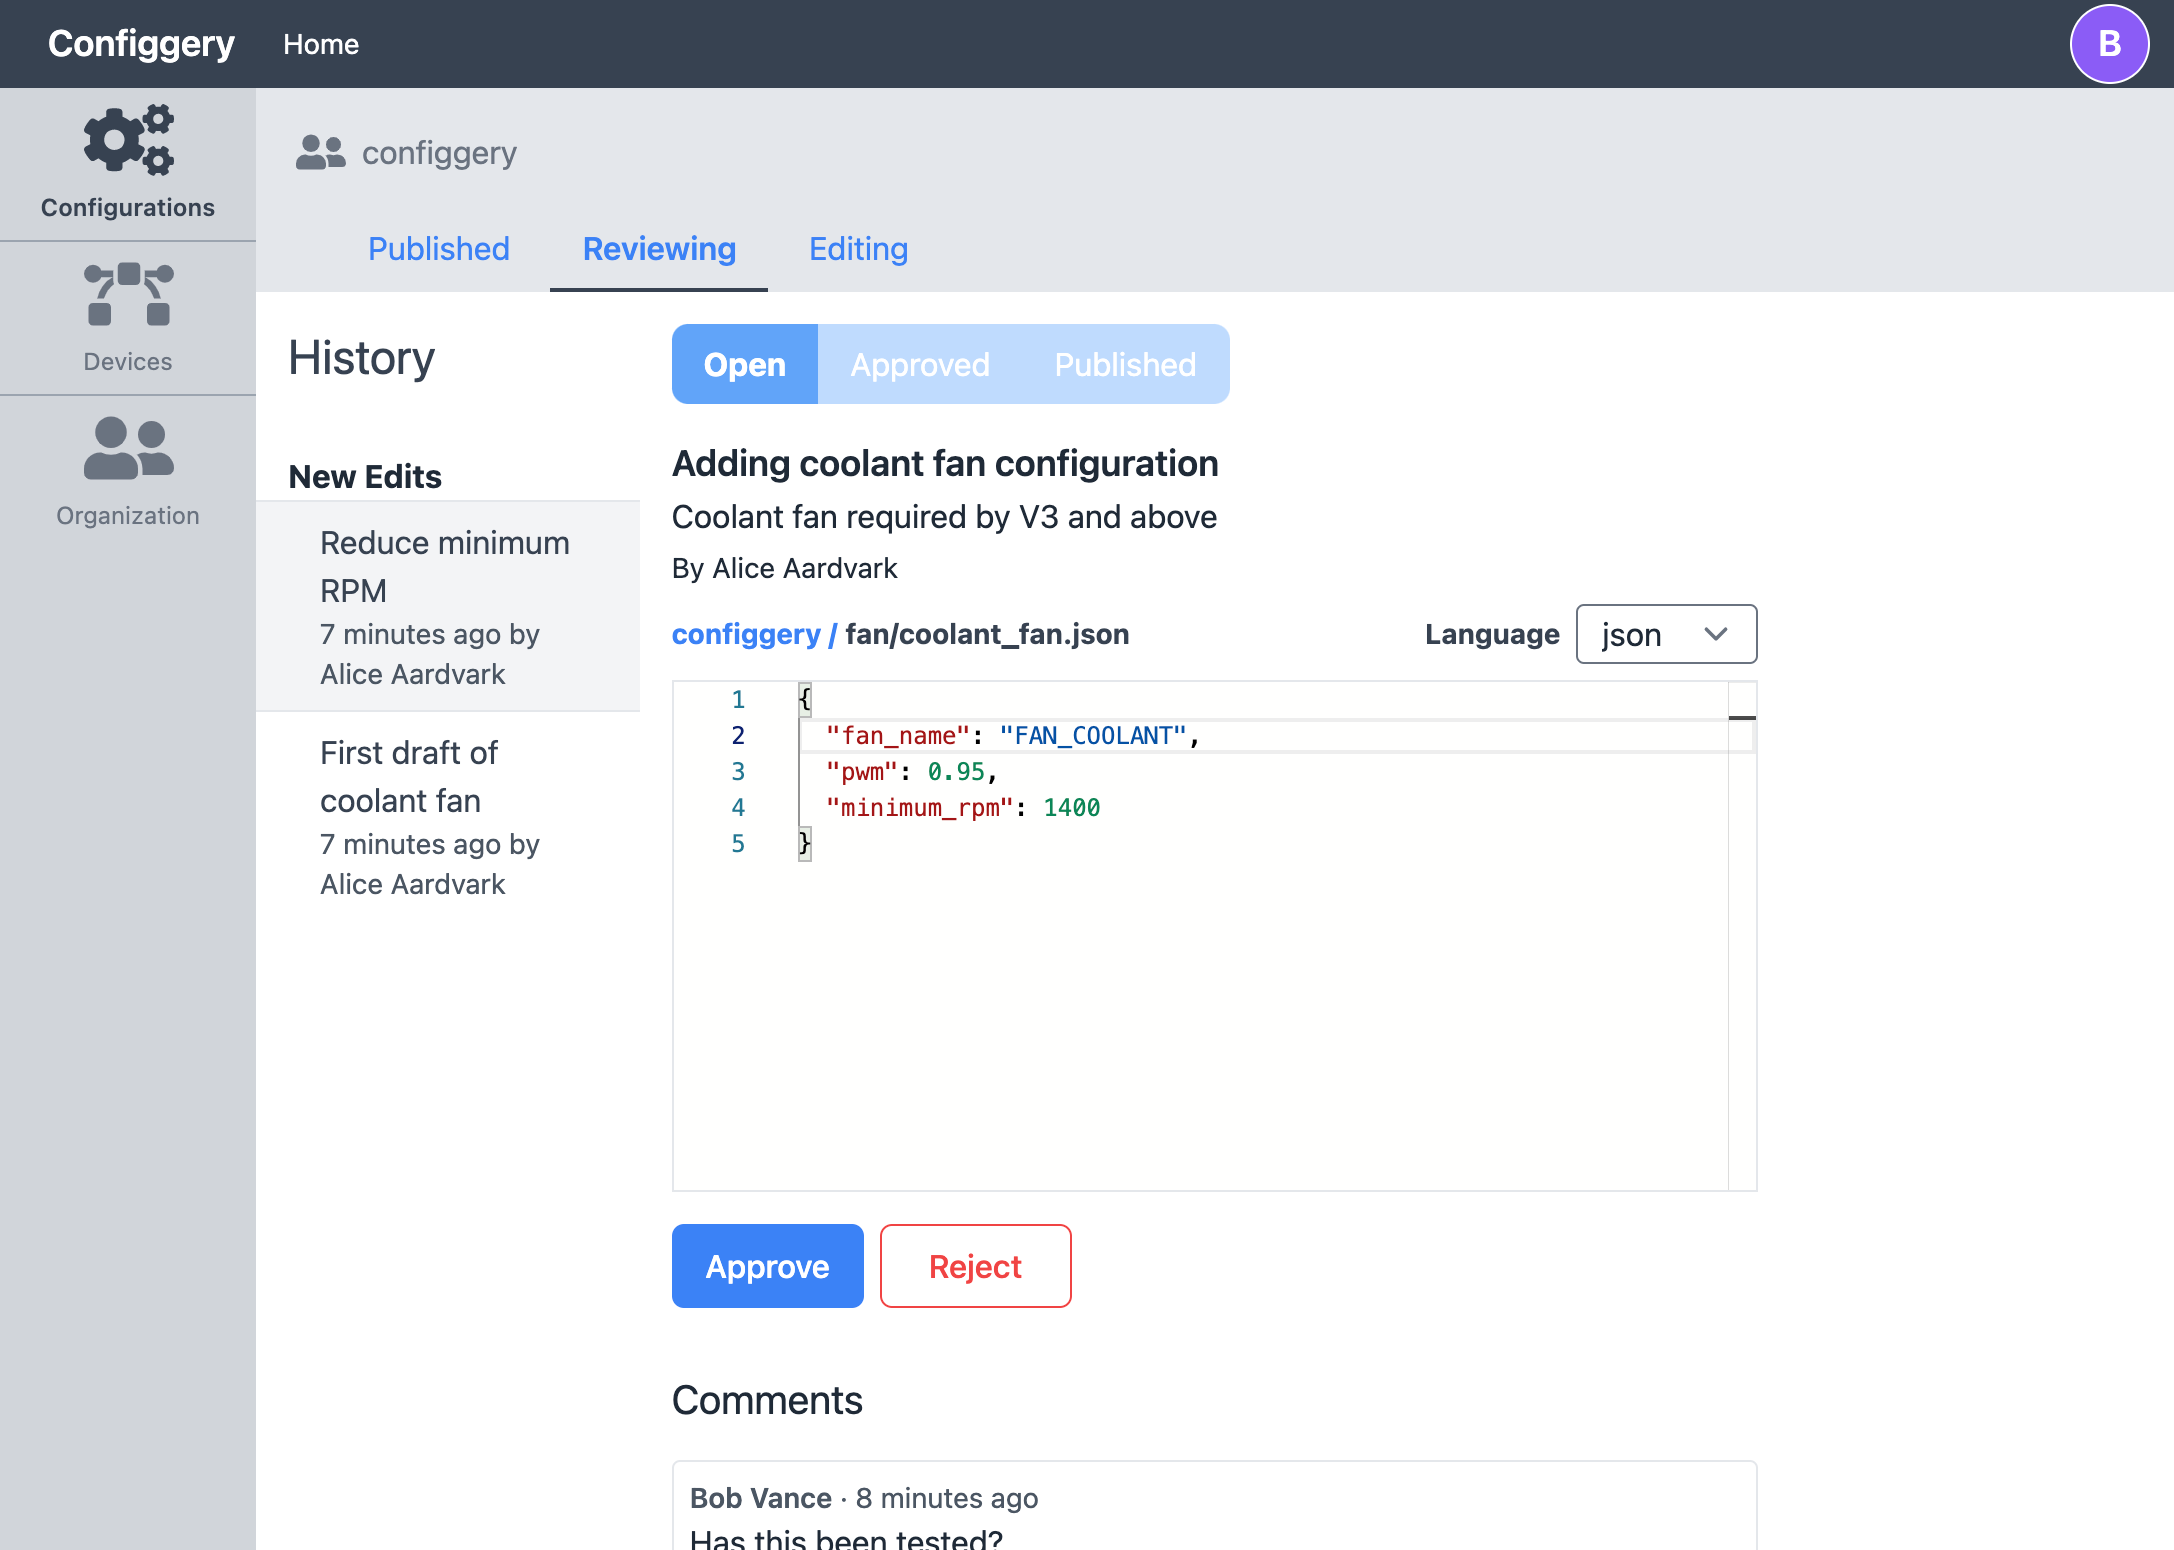Select the Reviewing tab
2174x1550 pixels.
659,249
